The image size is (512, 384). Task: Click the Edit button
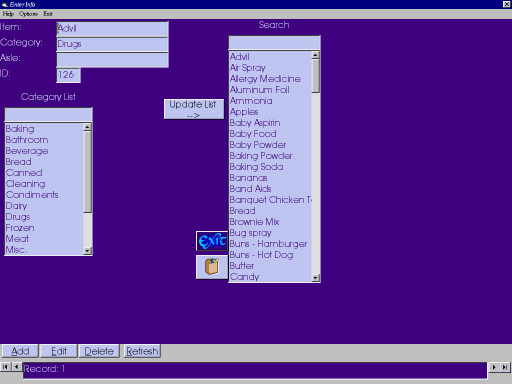(x=59, y=351)
